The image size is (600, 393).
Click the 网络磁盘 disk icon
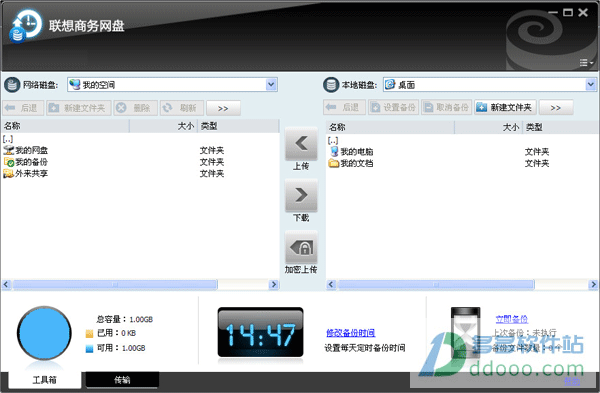(x=12, y=85)
